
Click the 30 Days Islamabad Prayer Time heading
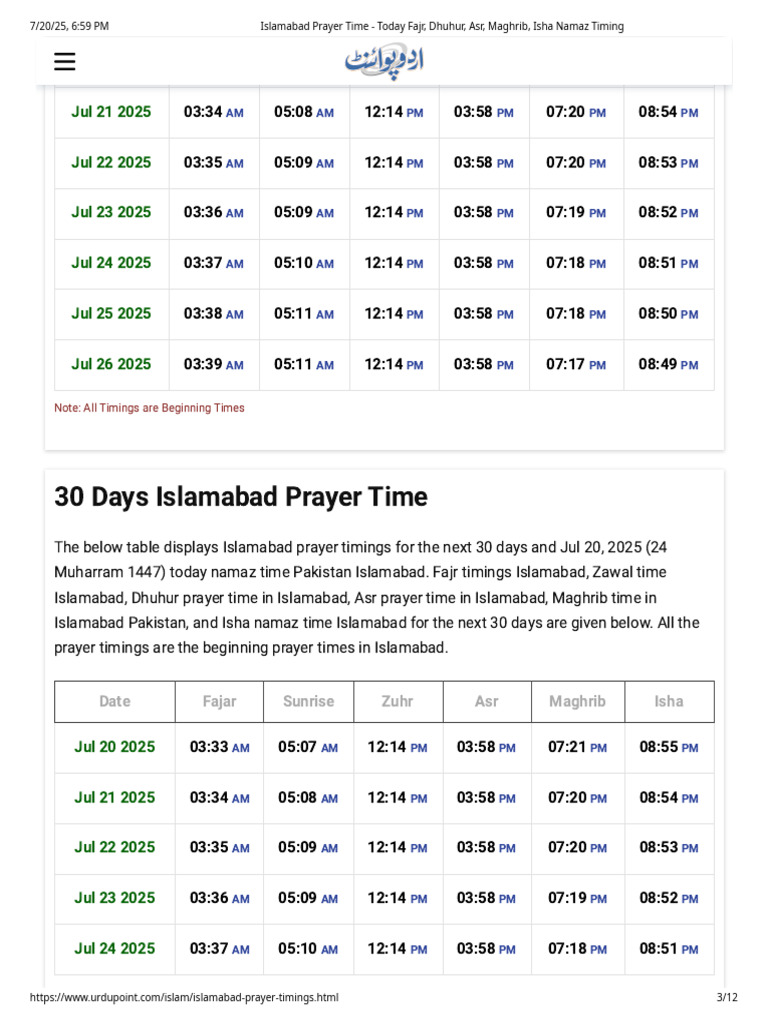click(241, 497)
